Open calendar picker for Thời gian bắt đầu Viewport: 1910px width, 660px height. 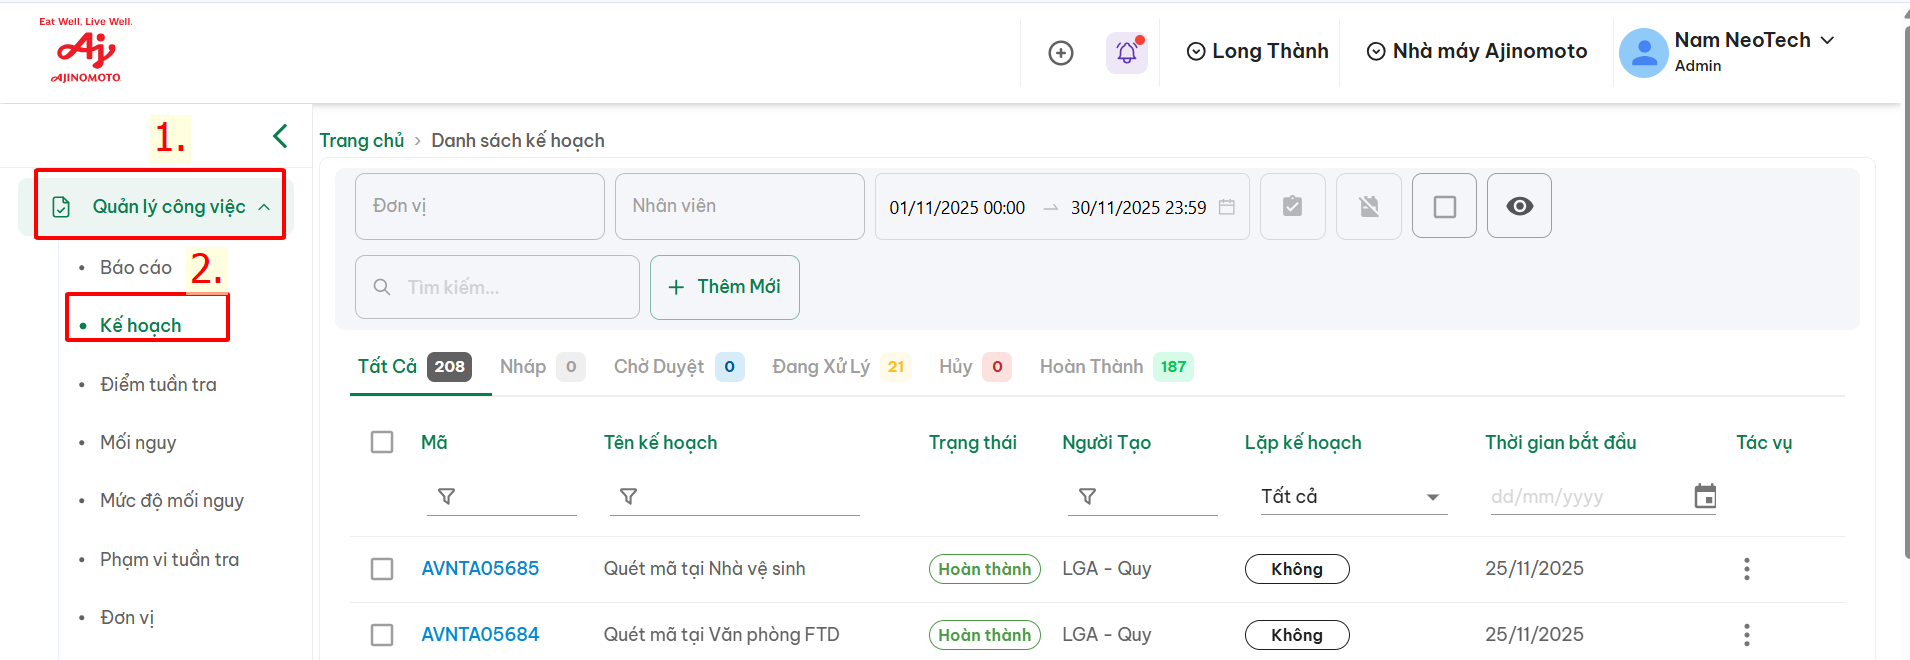(1705, 496)
